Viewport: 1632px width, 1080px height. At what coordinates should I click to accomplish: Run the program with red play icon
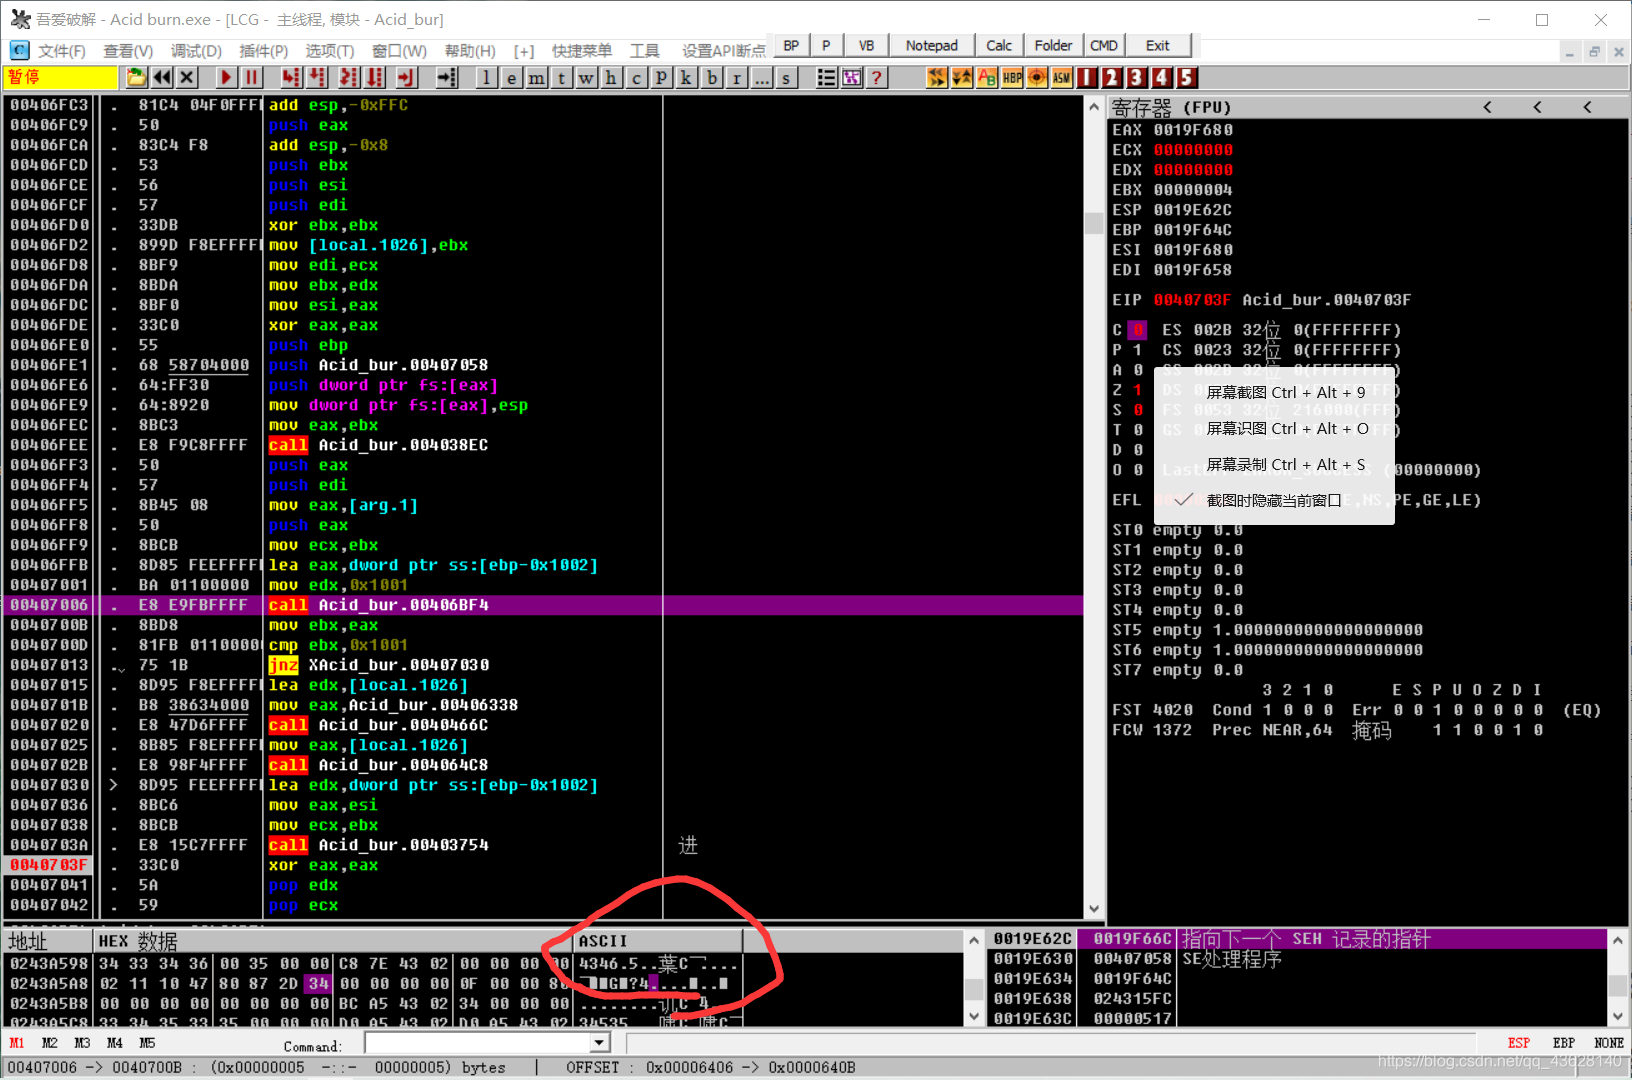coord(226,77)
